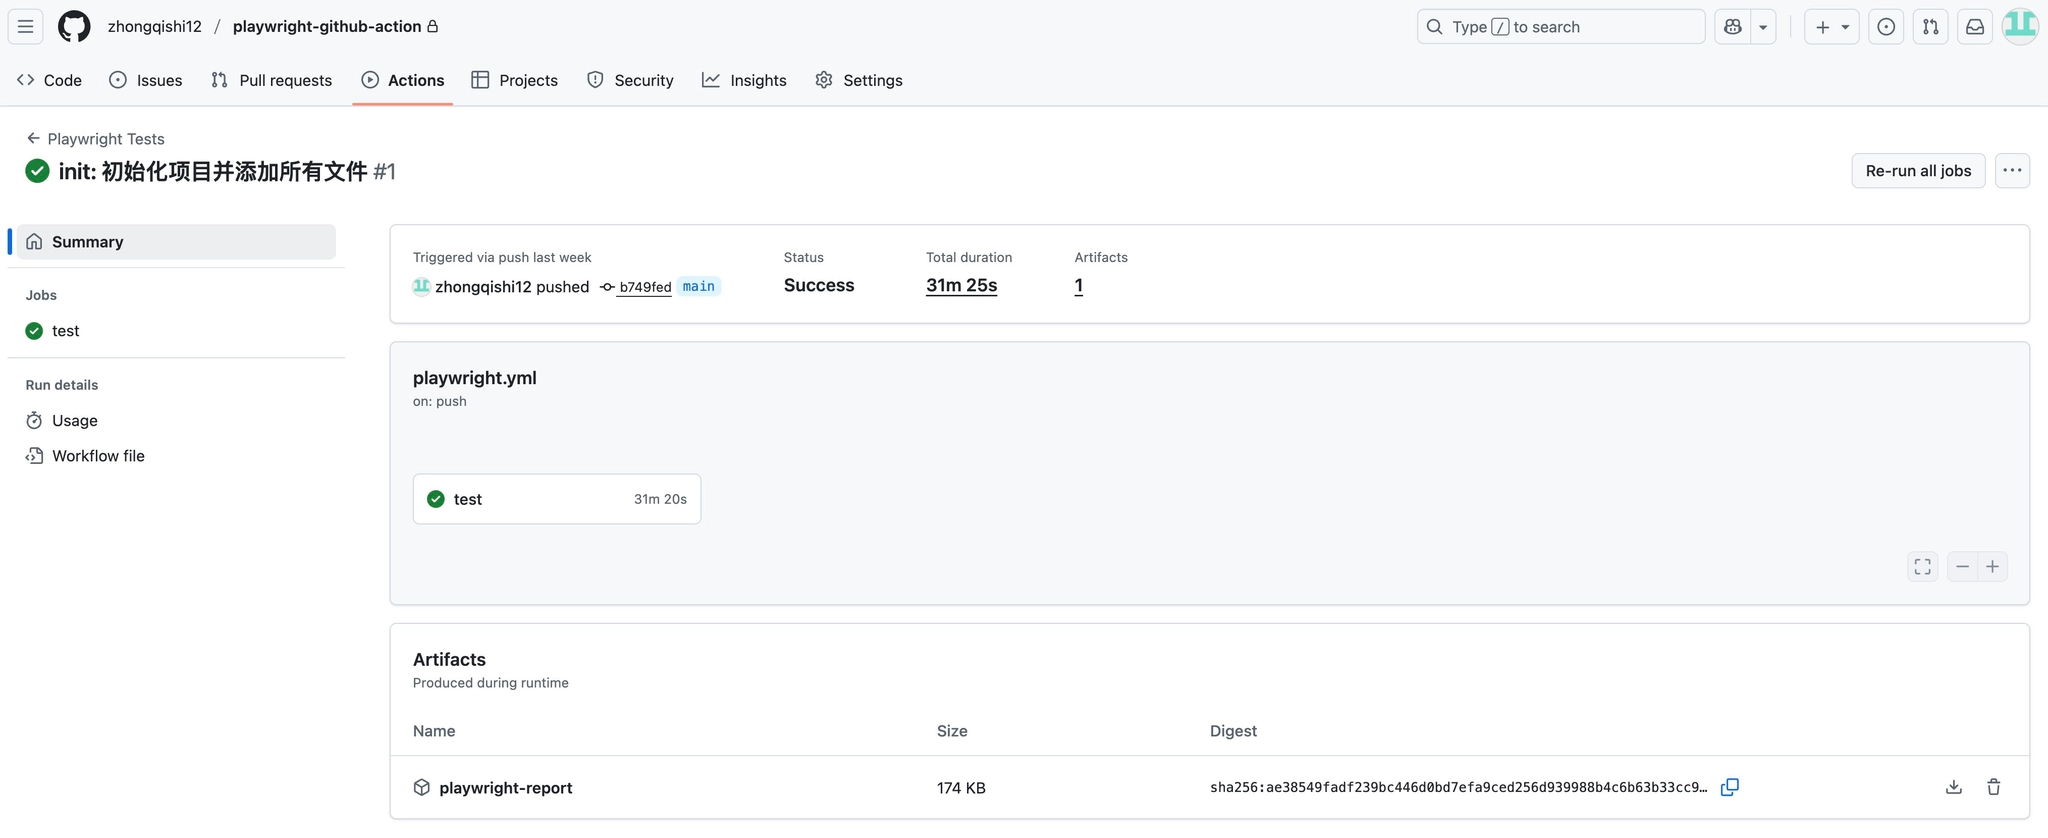Open Workflow file in sidebar
This screenshot has height=838, width=2048.
176,456
